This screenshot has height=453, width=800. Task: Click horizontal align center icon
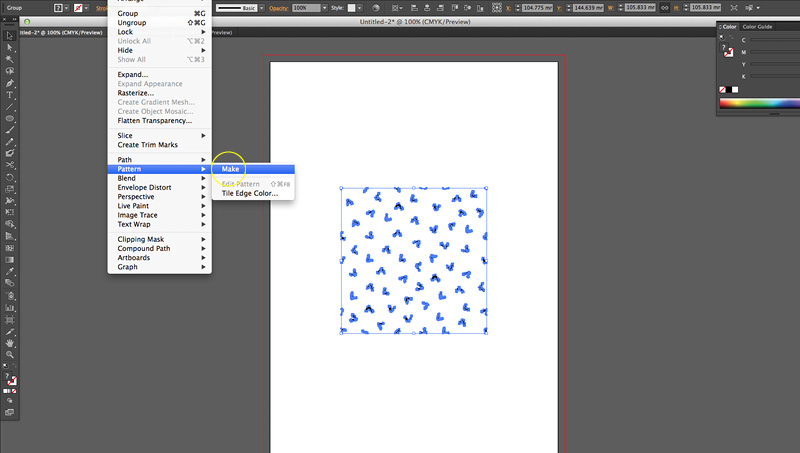pyautogui.click(x=427, y=8)
